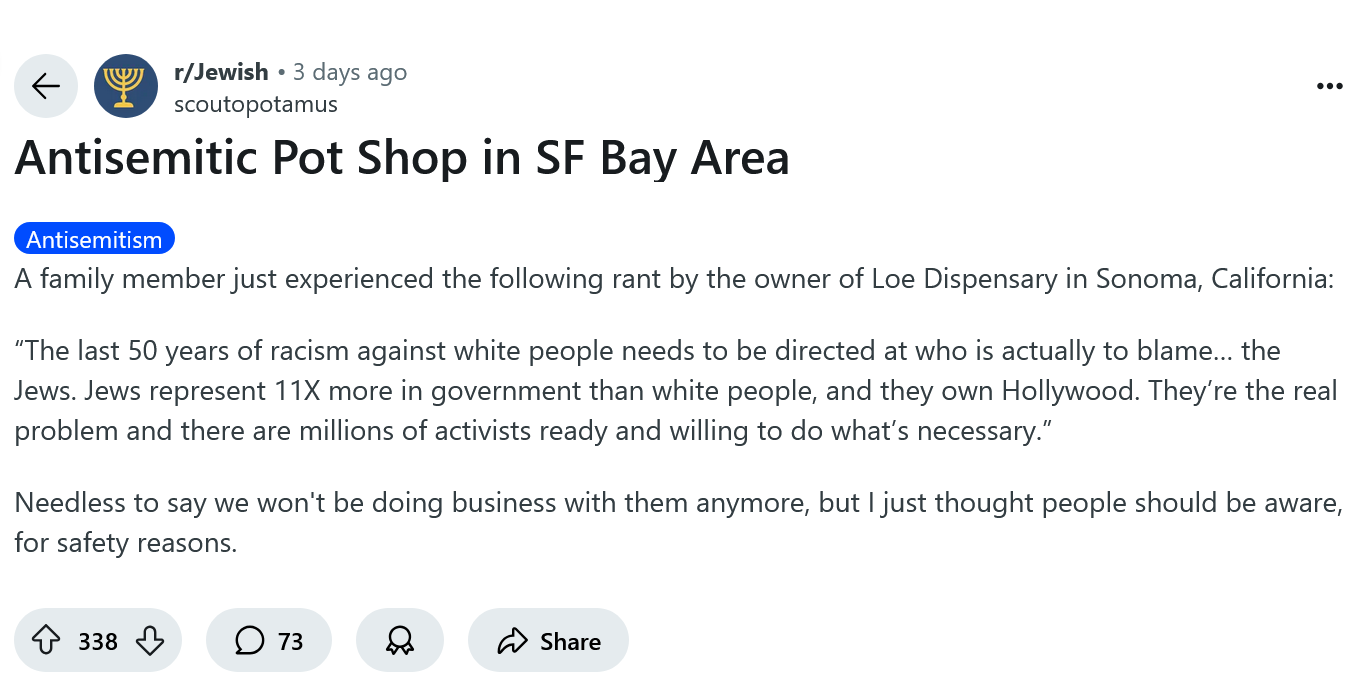Click the quoted rant paragraph
The image size is (1368, 692).
(676, 391)
